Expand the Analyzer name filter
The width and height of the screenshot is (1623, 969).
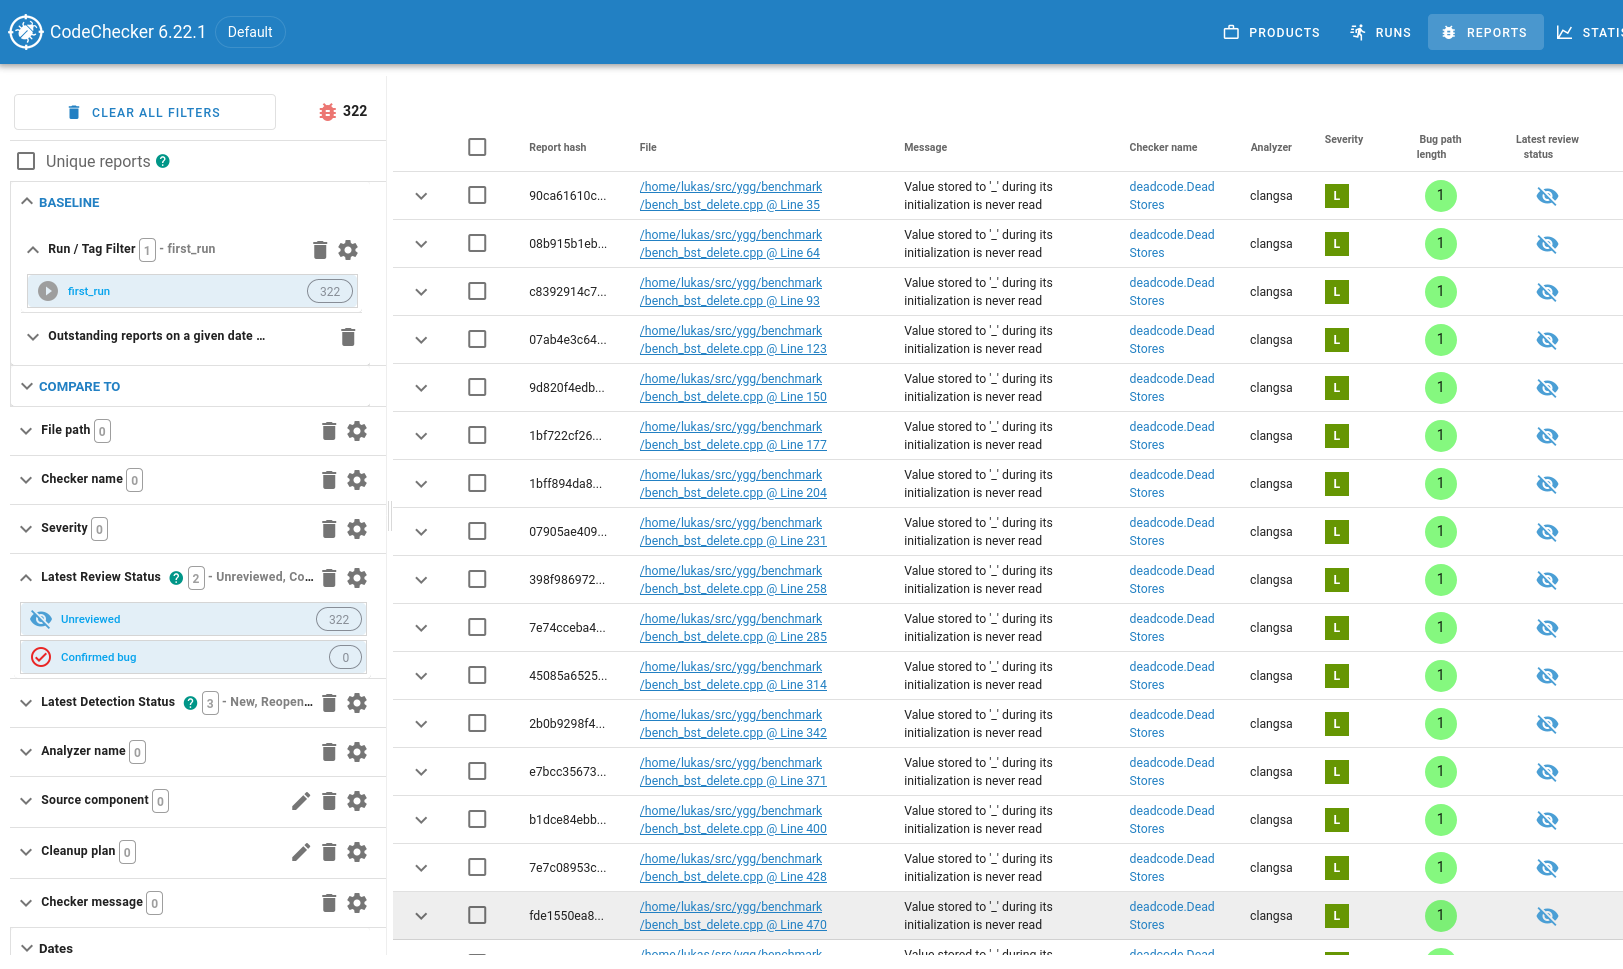pyautogui.click(x=27, y=752)
